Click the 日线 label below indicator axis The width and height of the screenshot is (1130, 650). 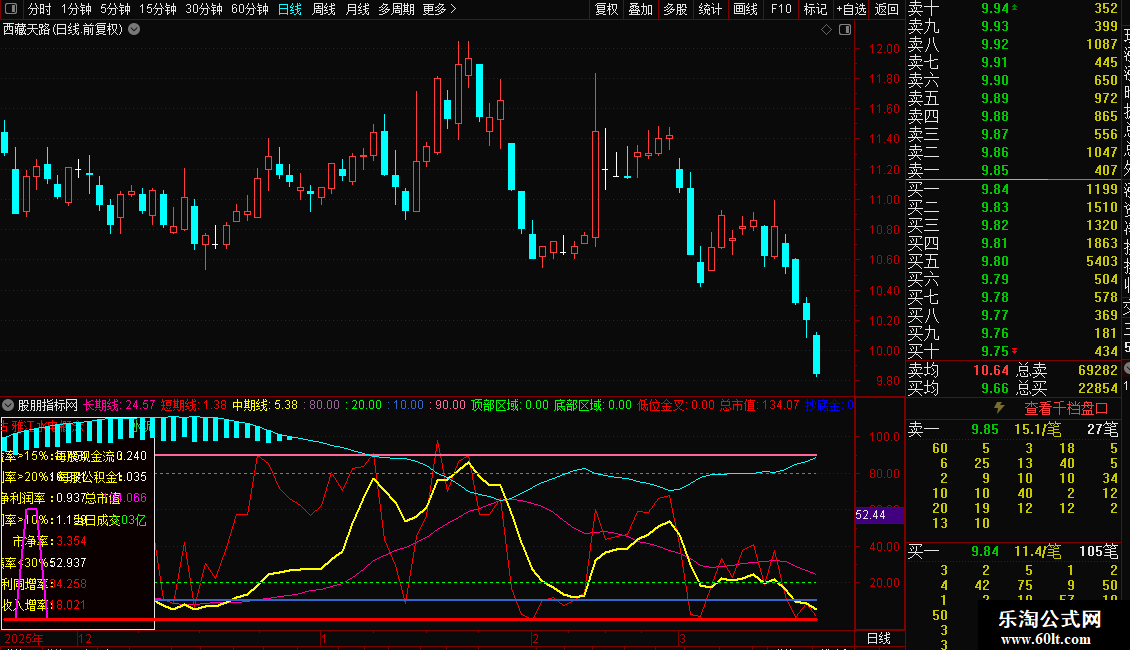877,638
